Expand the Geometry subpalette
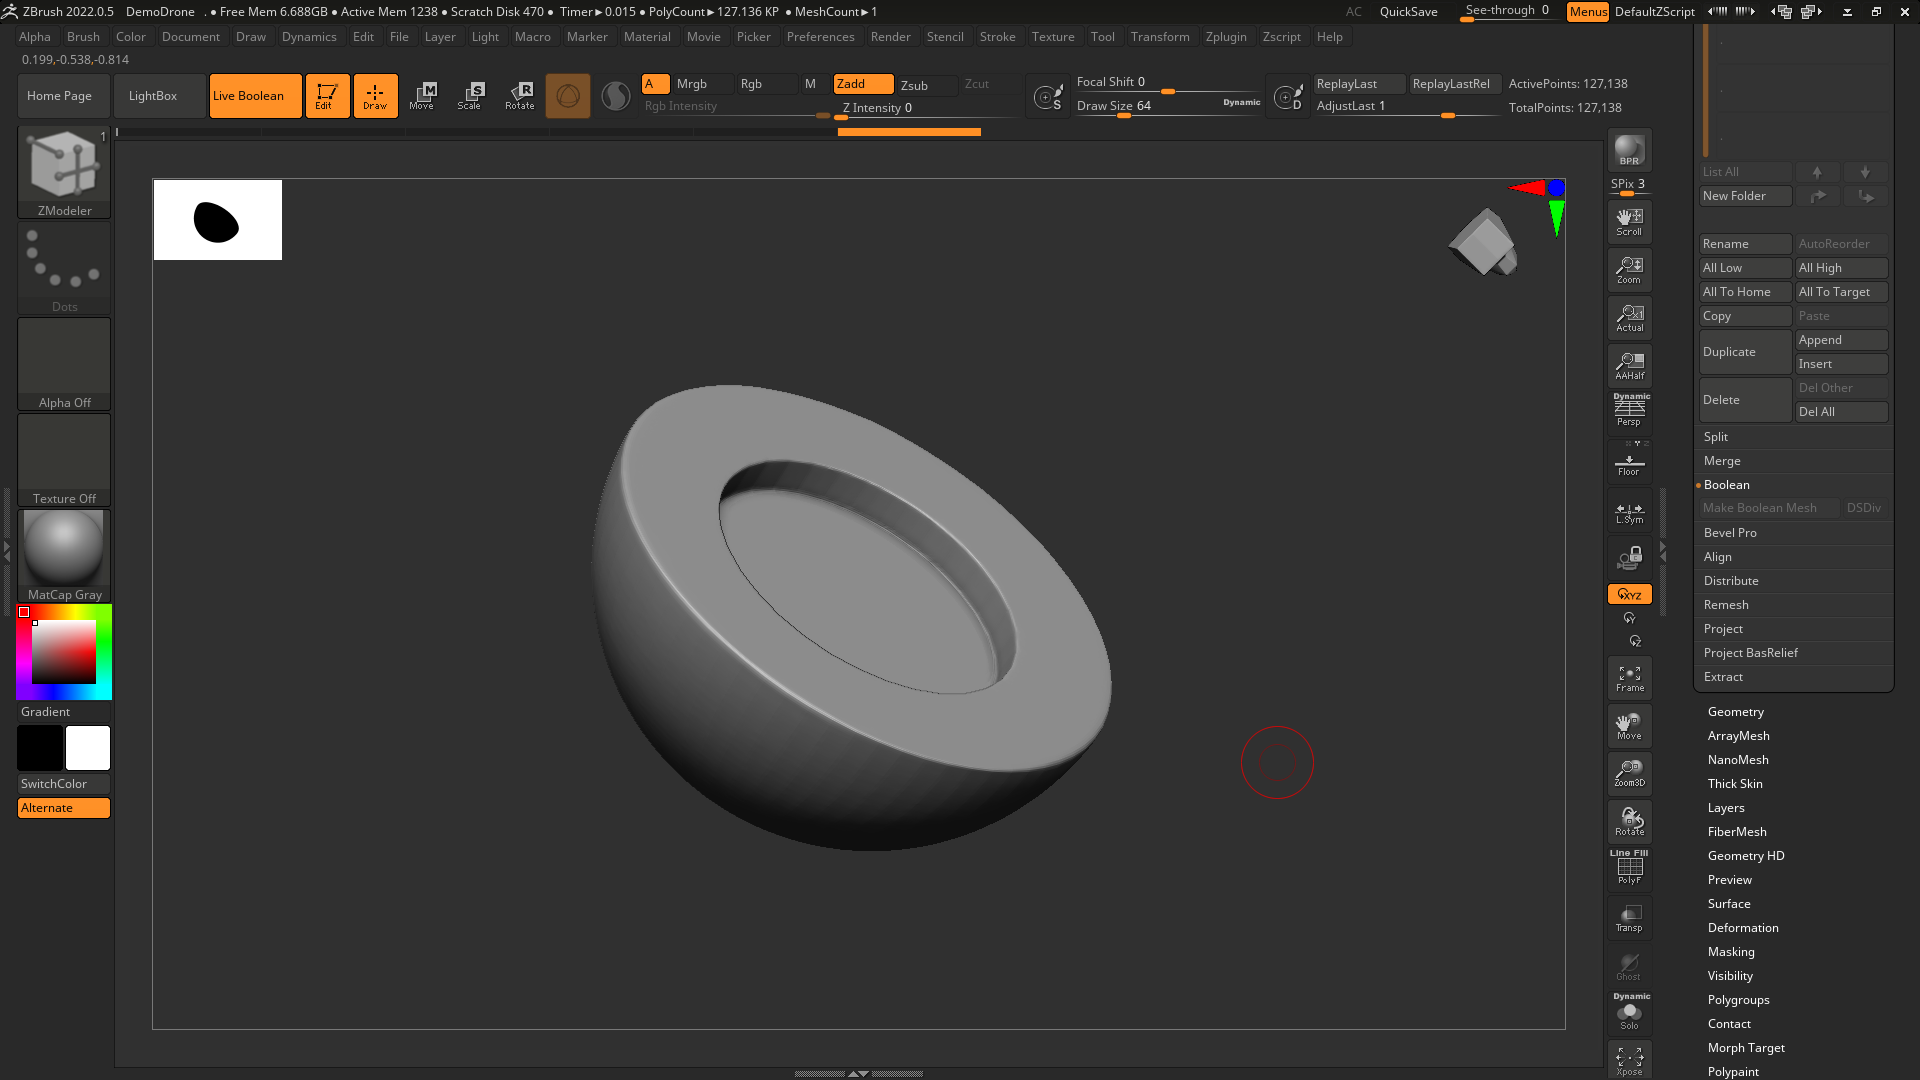This screenshot has height=1080, width=1920. click(1735, 712)
